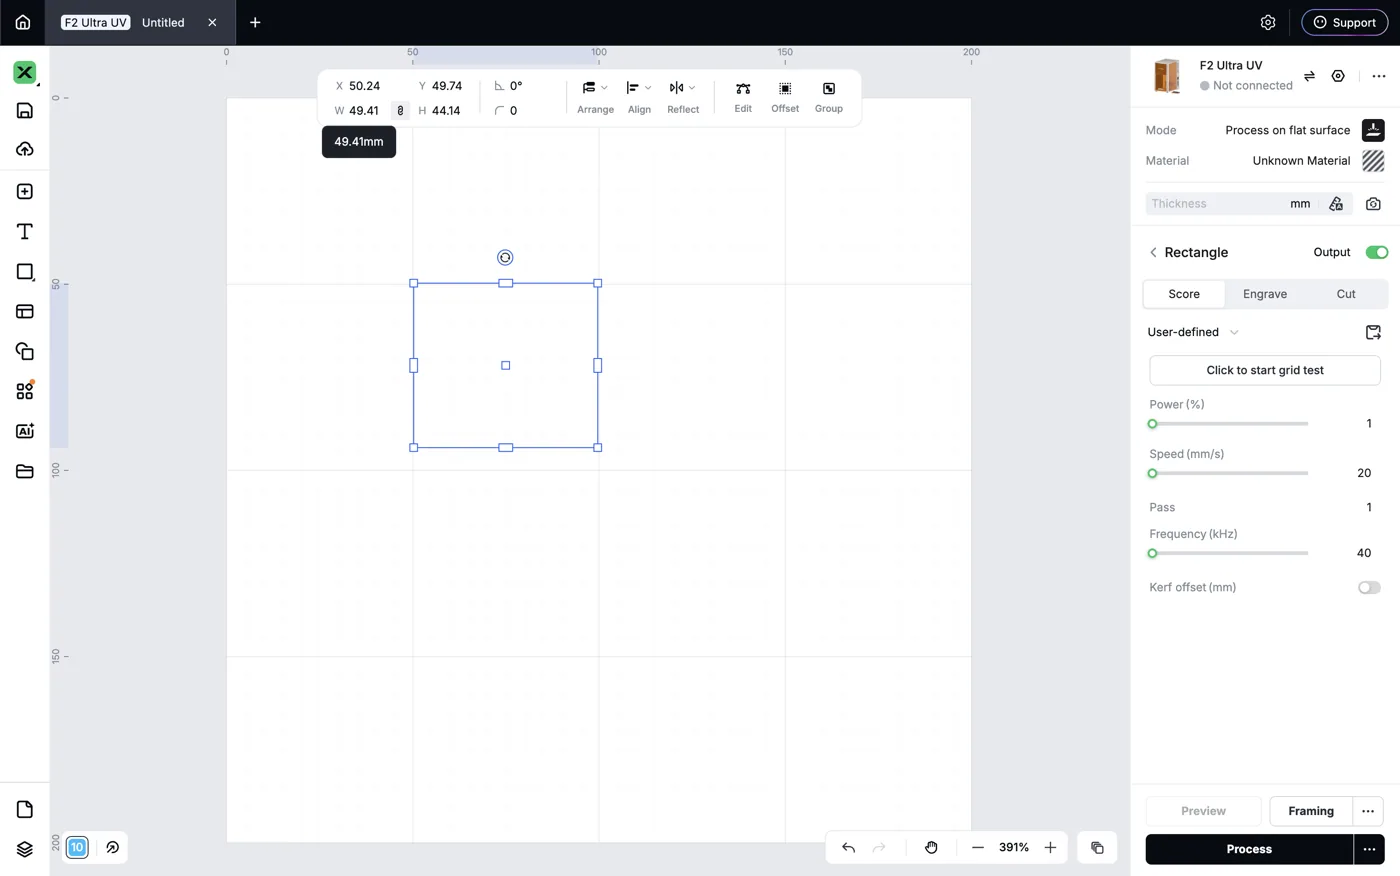Click to start grid test
Image resolution: width=1400 pixels, height=876 pixels.
coord(1265,370)
